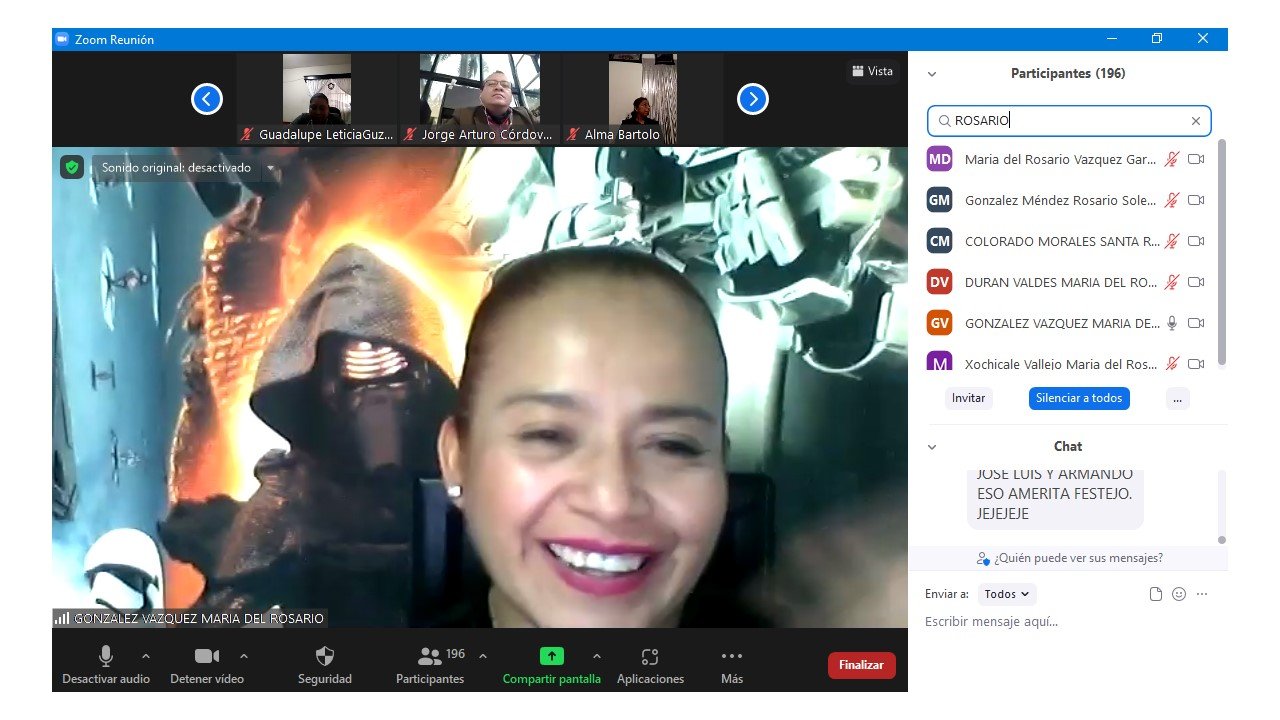The image size is (1280, 720).
Task: Open Participantes list from bottom toolbar
Action: coord(430,657)
